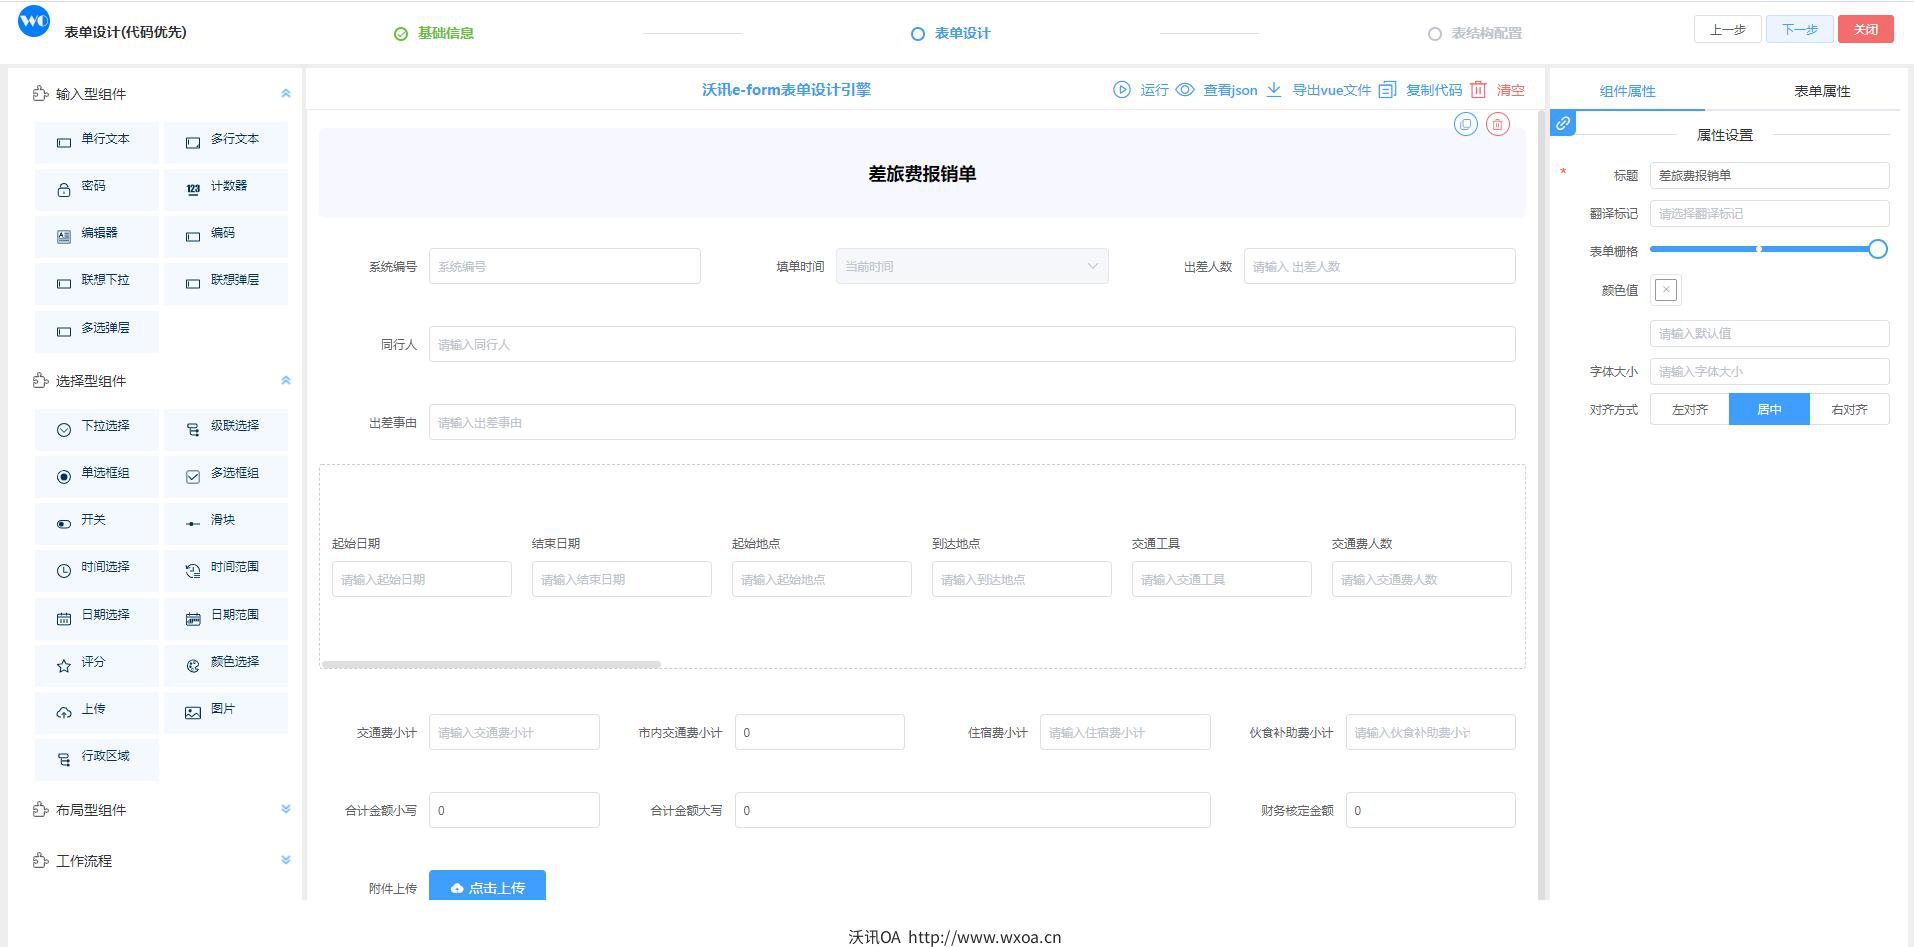Select the rating (评分) star component

coord(96,664)
